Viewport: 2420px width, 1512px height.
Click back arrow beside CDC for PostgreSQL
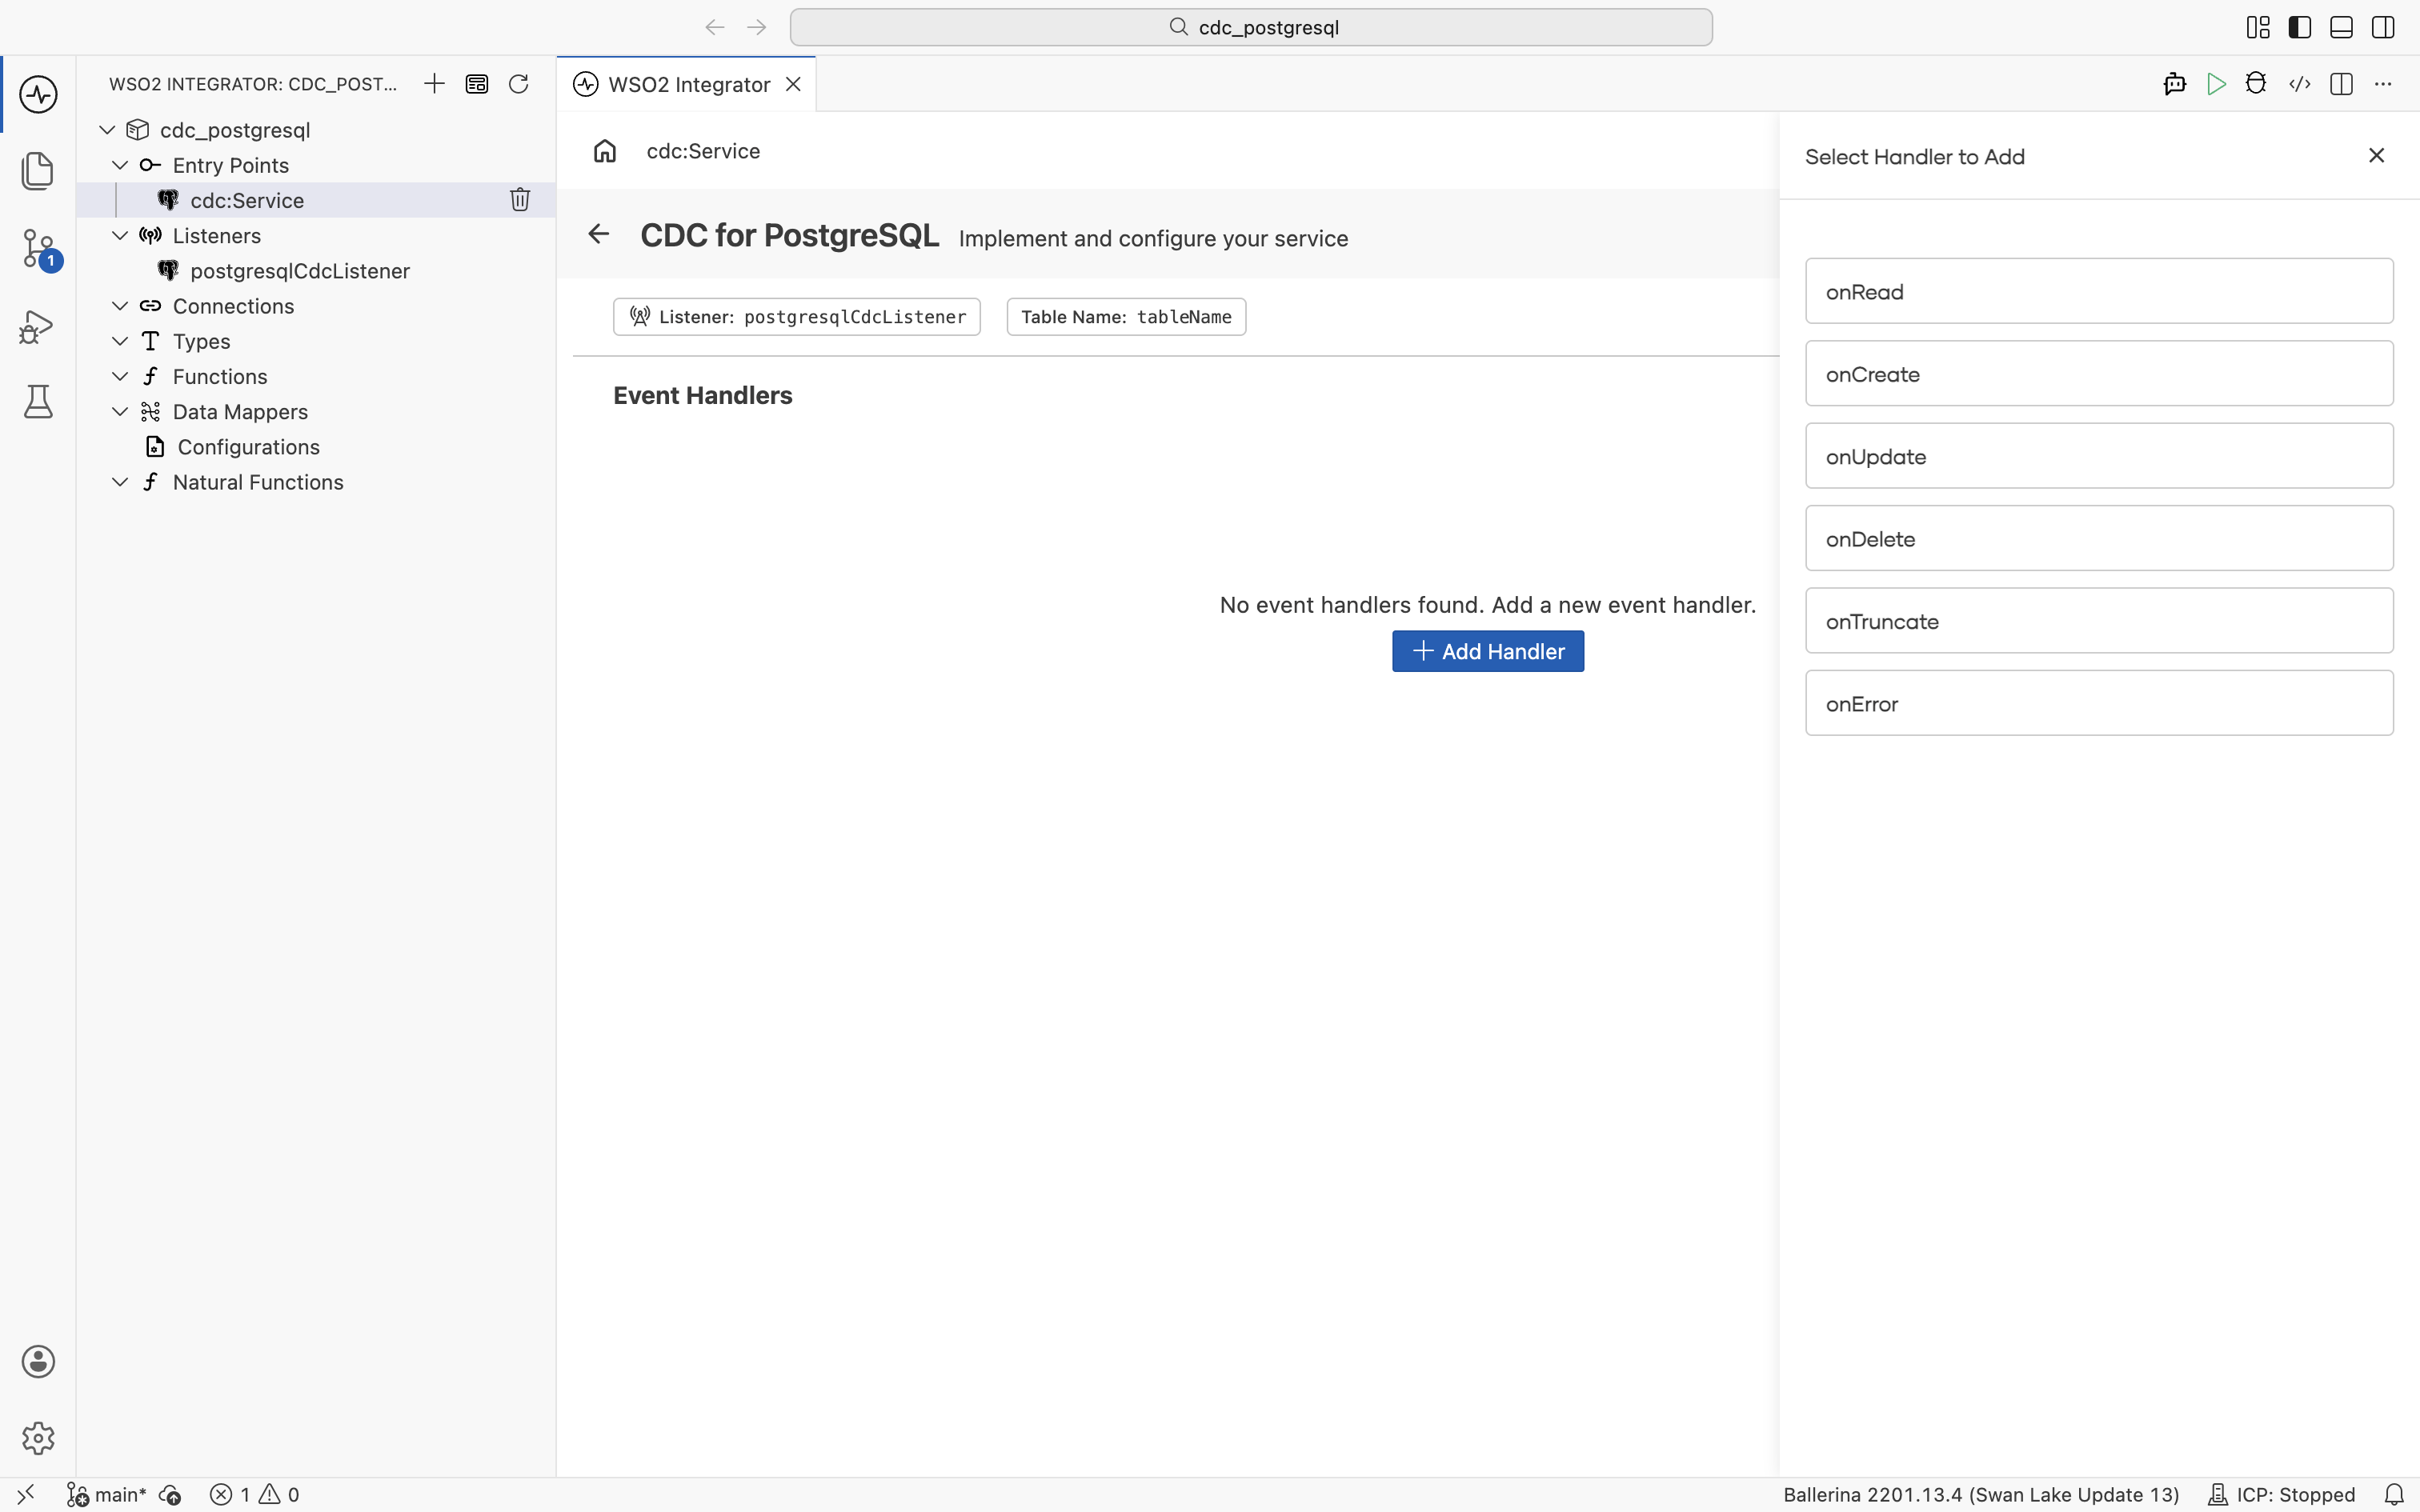click(x=599, y=234)
